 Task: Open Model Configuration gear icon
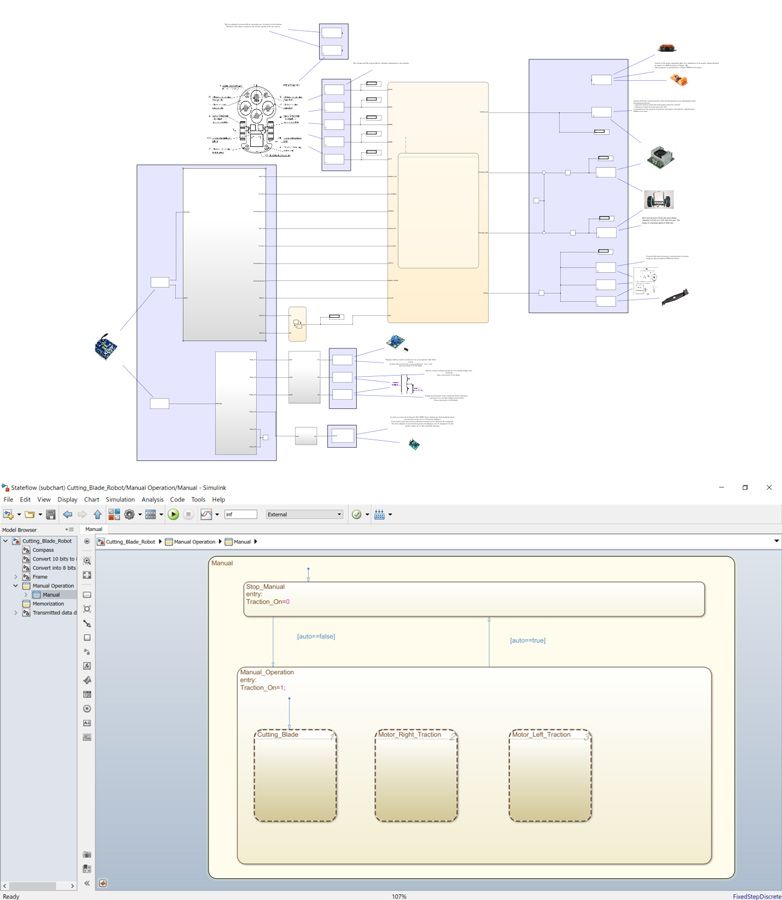129,514
